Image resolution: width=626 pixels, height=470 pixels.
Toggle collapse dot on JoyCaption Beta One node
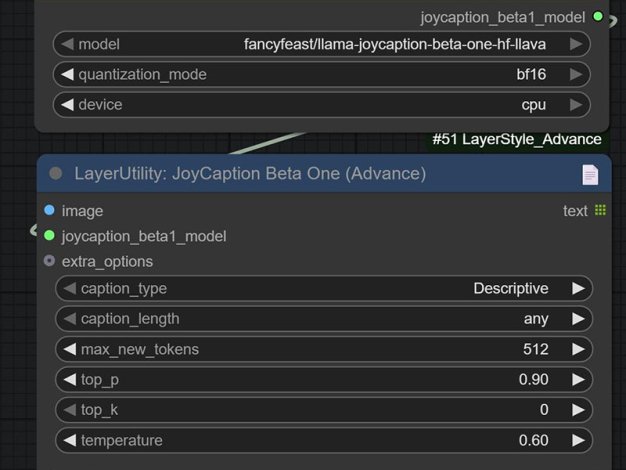tap(55, 173)
